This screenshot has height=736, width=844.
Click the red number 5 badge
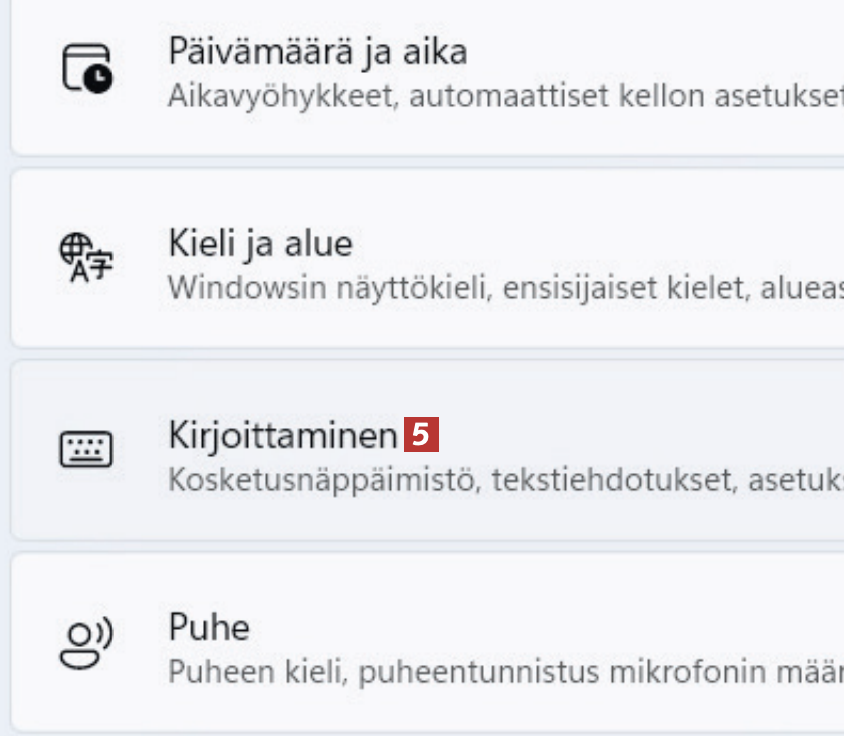tap(422, 435)
